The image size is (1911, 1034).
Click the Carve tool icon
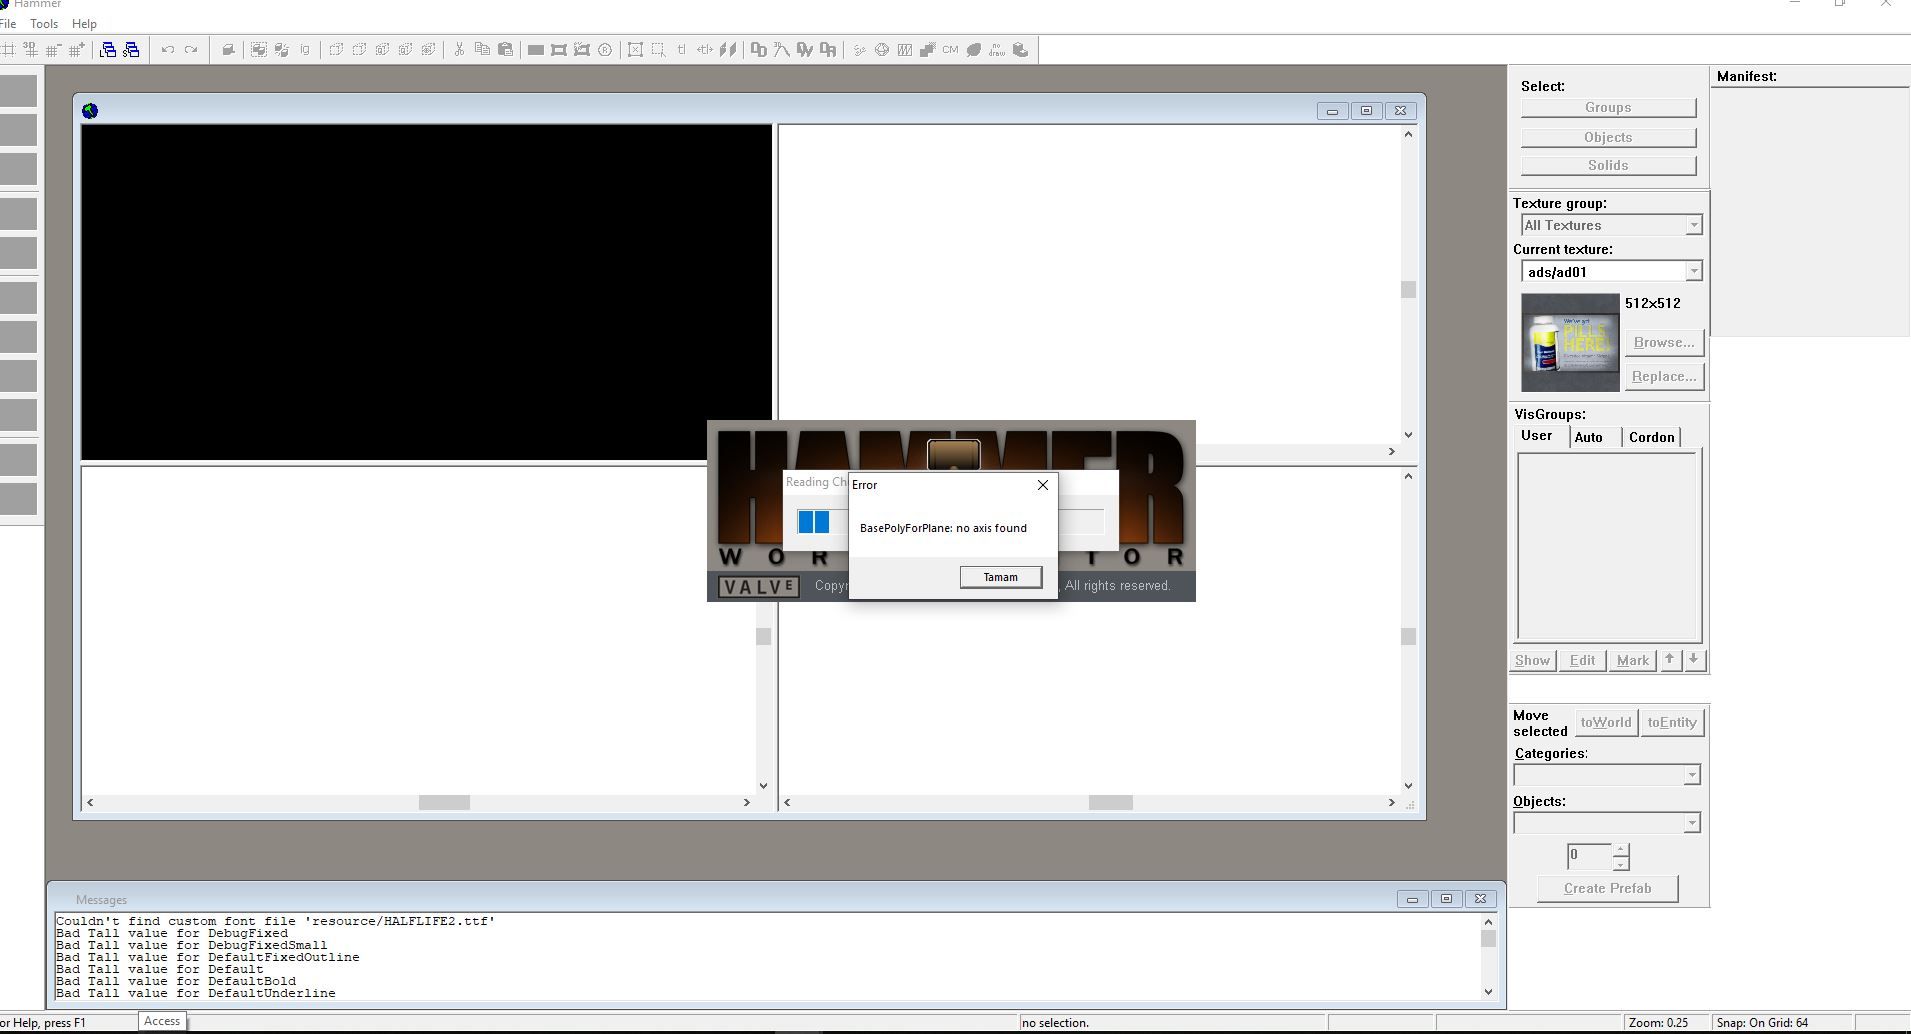[228, 50]
